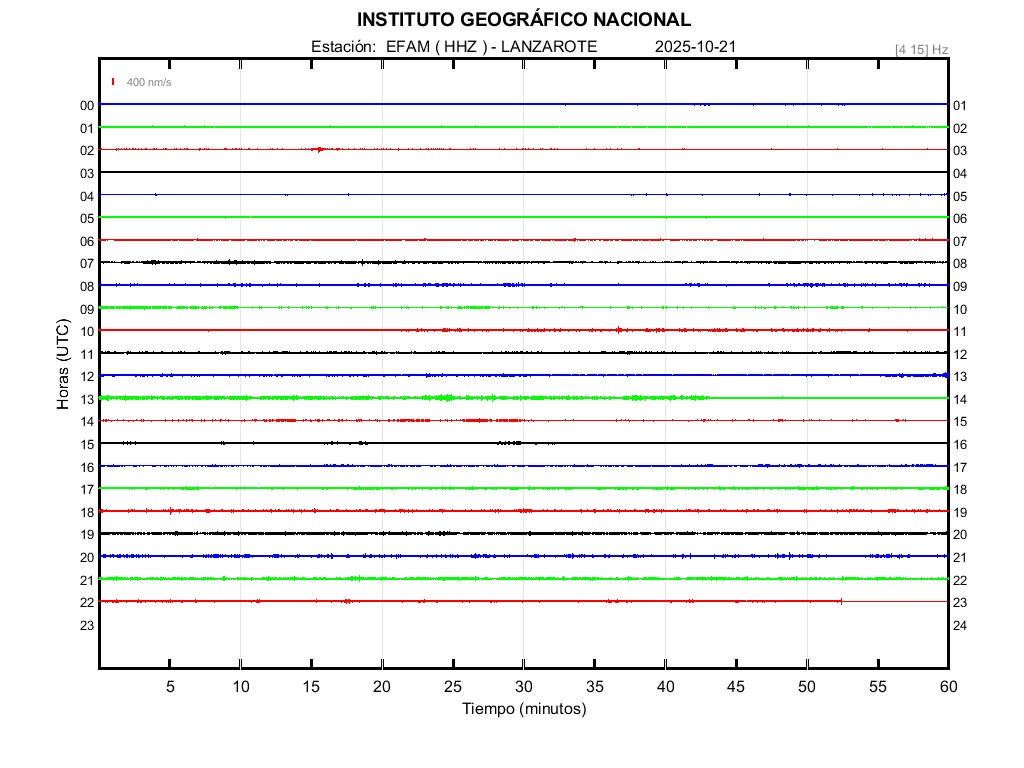Click the 60 minute tick label

point(948,687)
